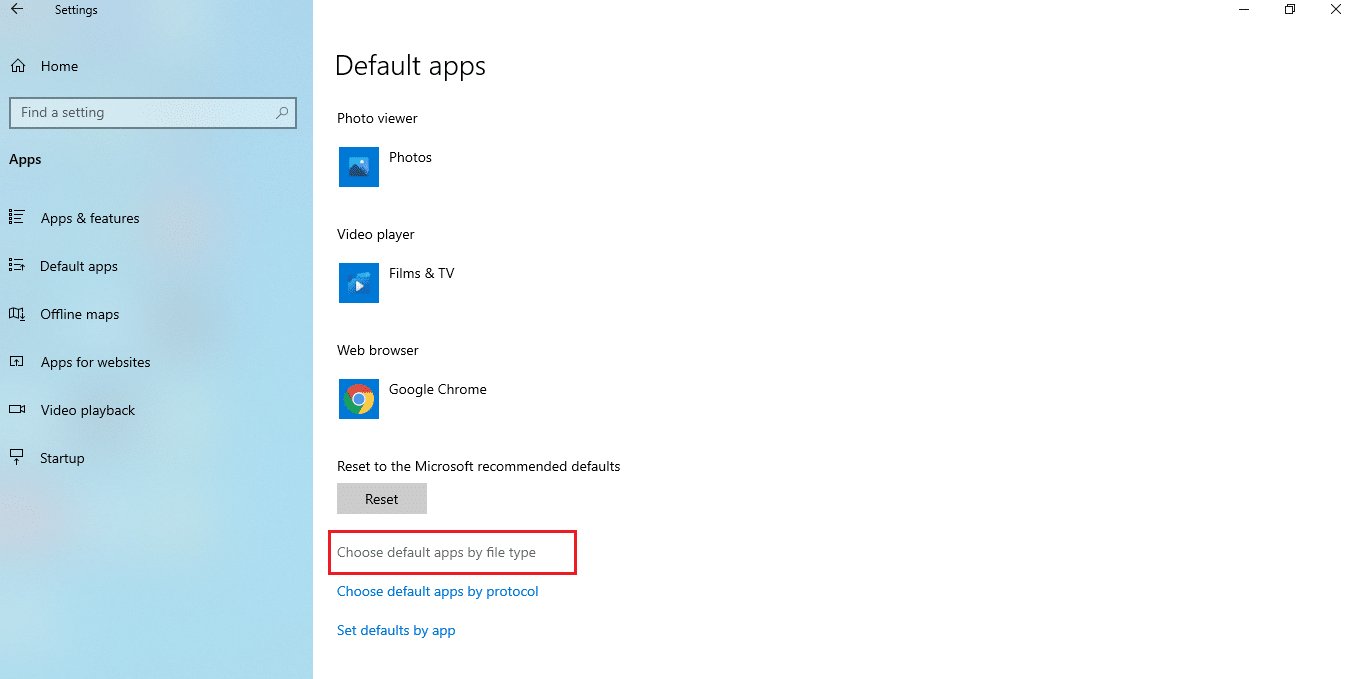Click the Default apps sidebar icon
This screenshot has height=679, width=1353.
pos(17,265)
